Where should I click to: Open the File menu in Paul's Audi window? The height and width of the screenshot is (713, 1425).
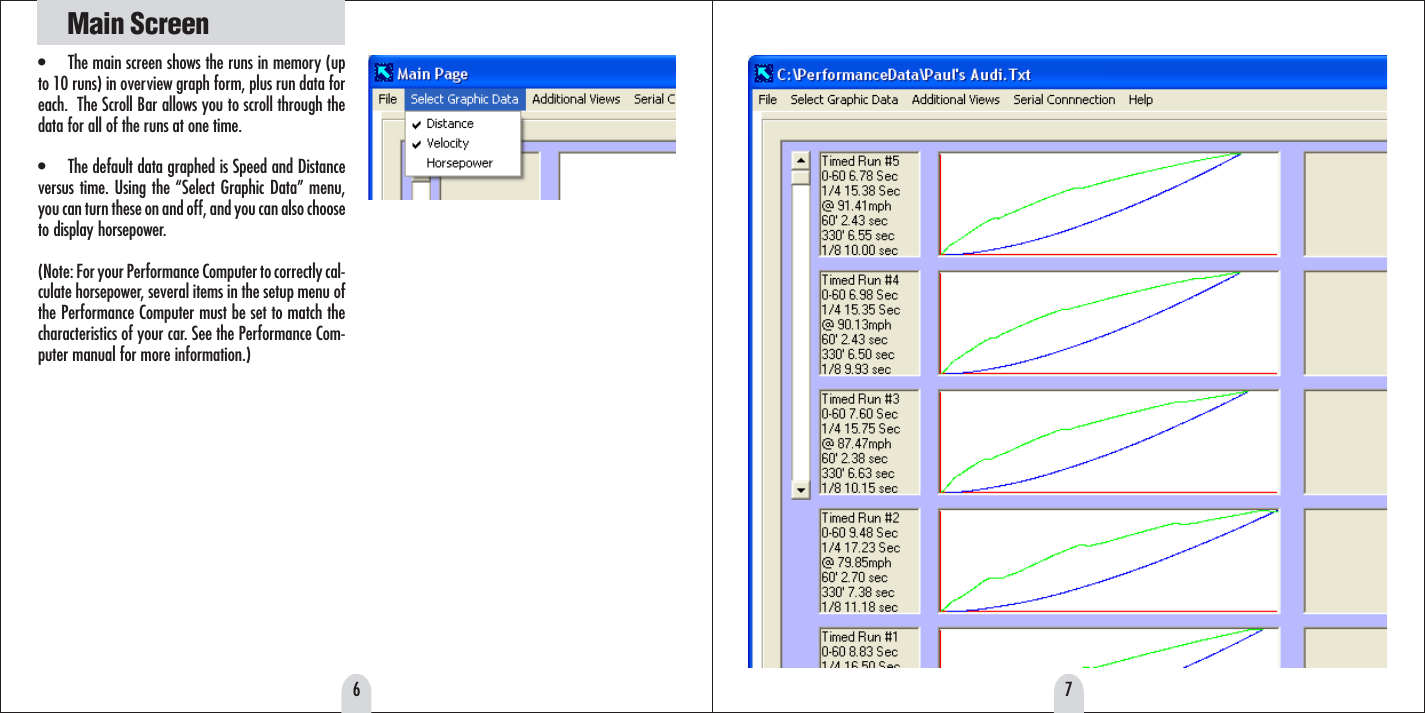(767, 99)
